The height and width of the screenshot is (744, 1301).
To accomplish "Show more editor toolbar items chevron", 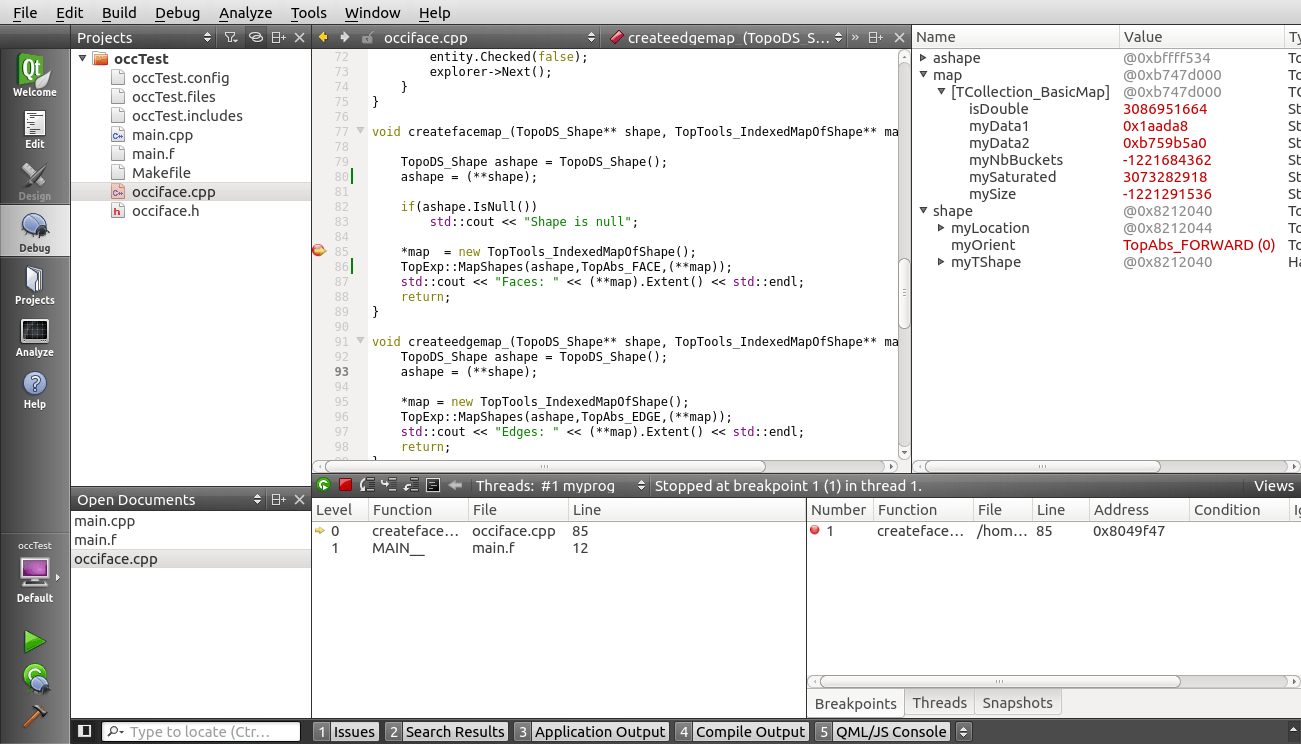I will (854, 37).
